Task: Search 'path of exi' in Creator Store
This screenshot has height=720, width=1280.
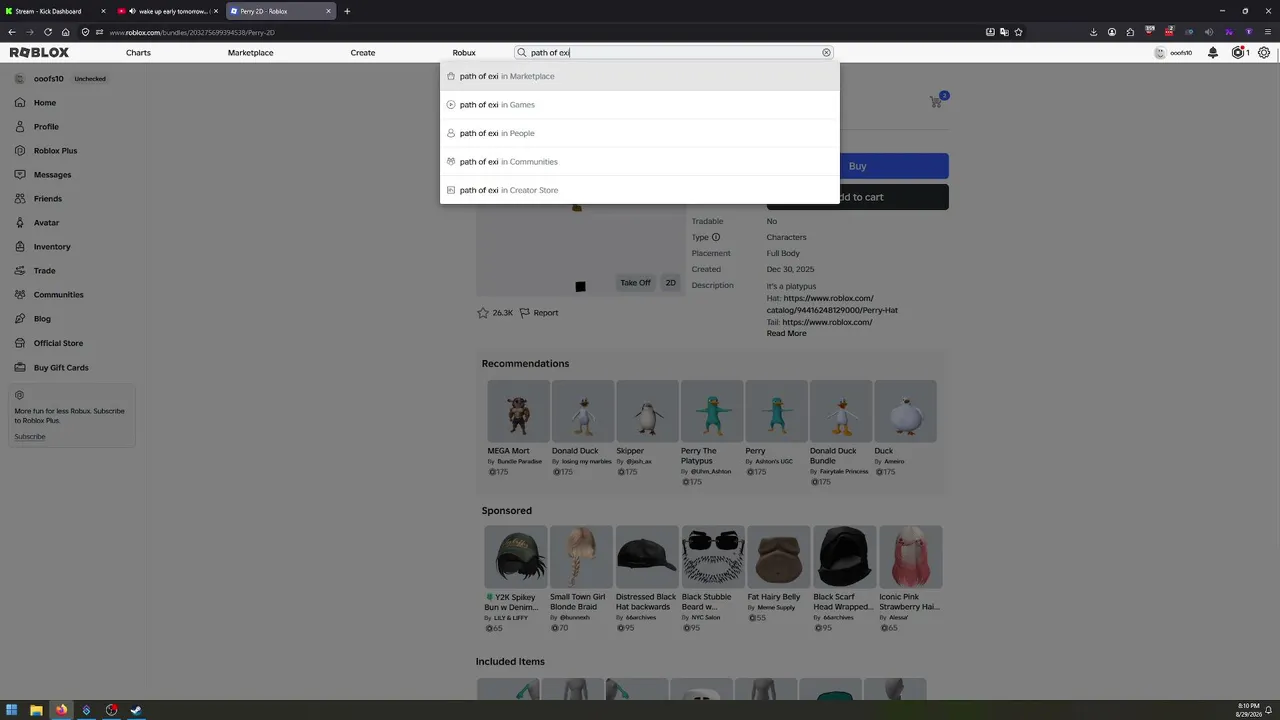Action: [640, 190]
